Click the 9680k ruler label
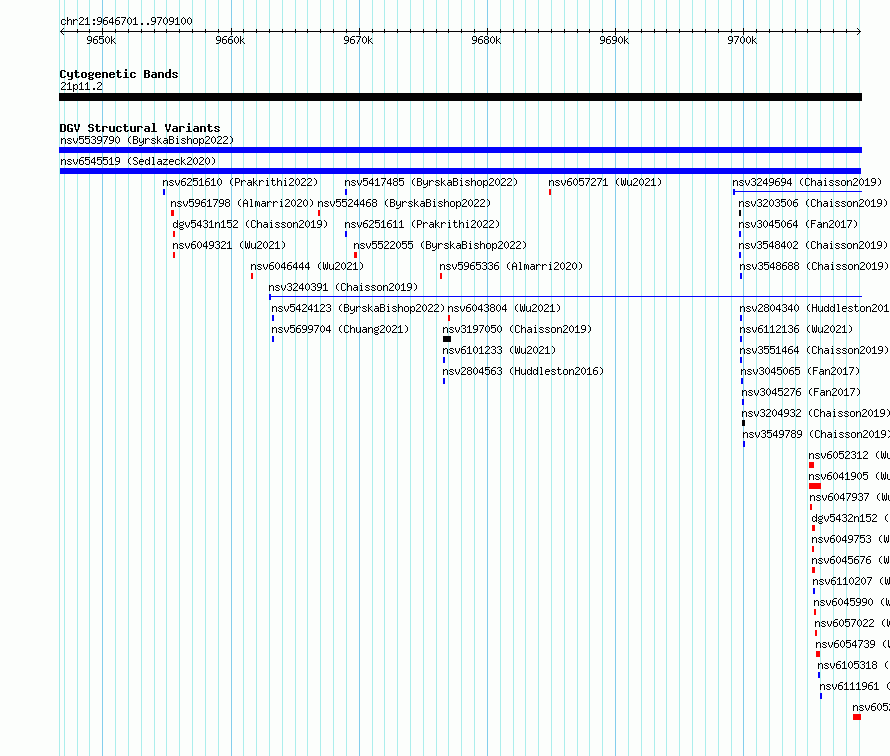Image resolution: width=890 pixels, height=756 pixels. (486, 40)
